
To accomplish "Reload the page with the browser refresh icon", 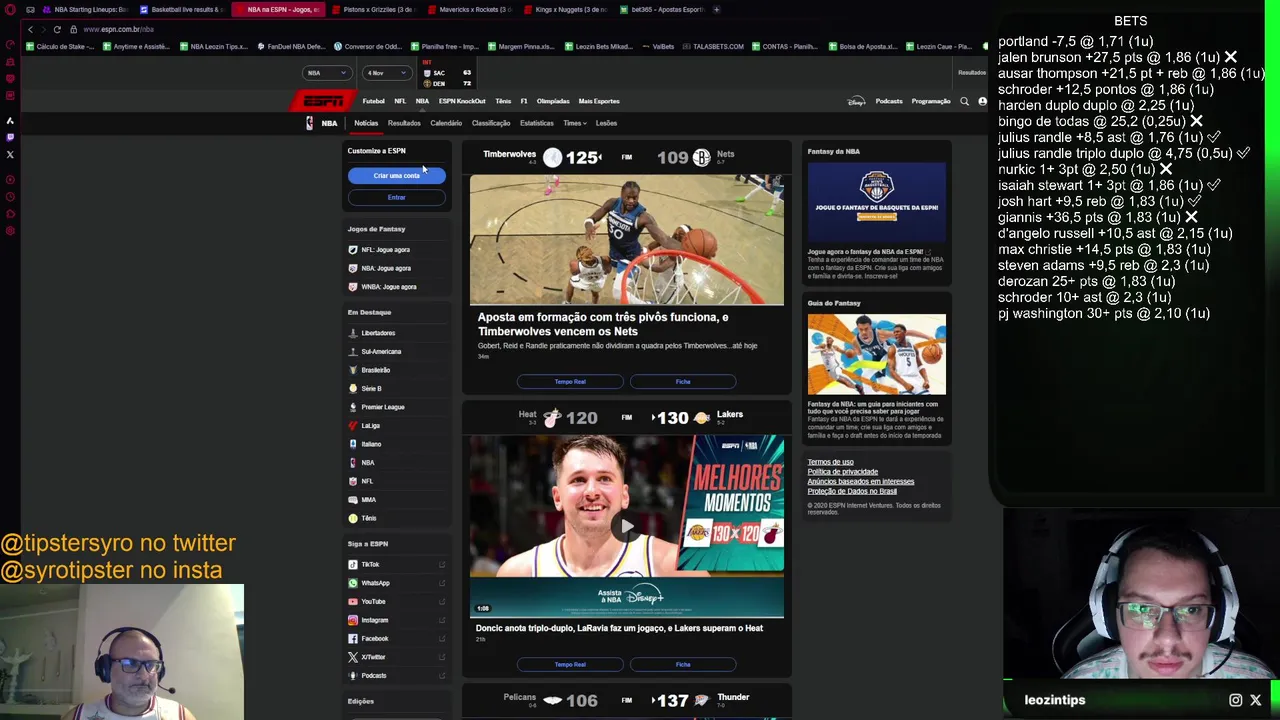I will pos(57,29).
